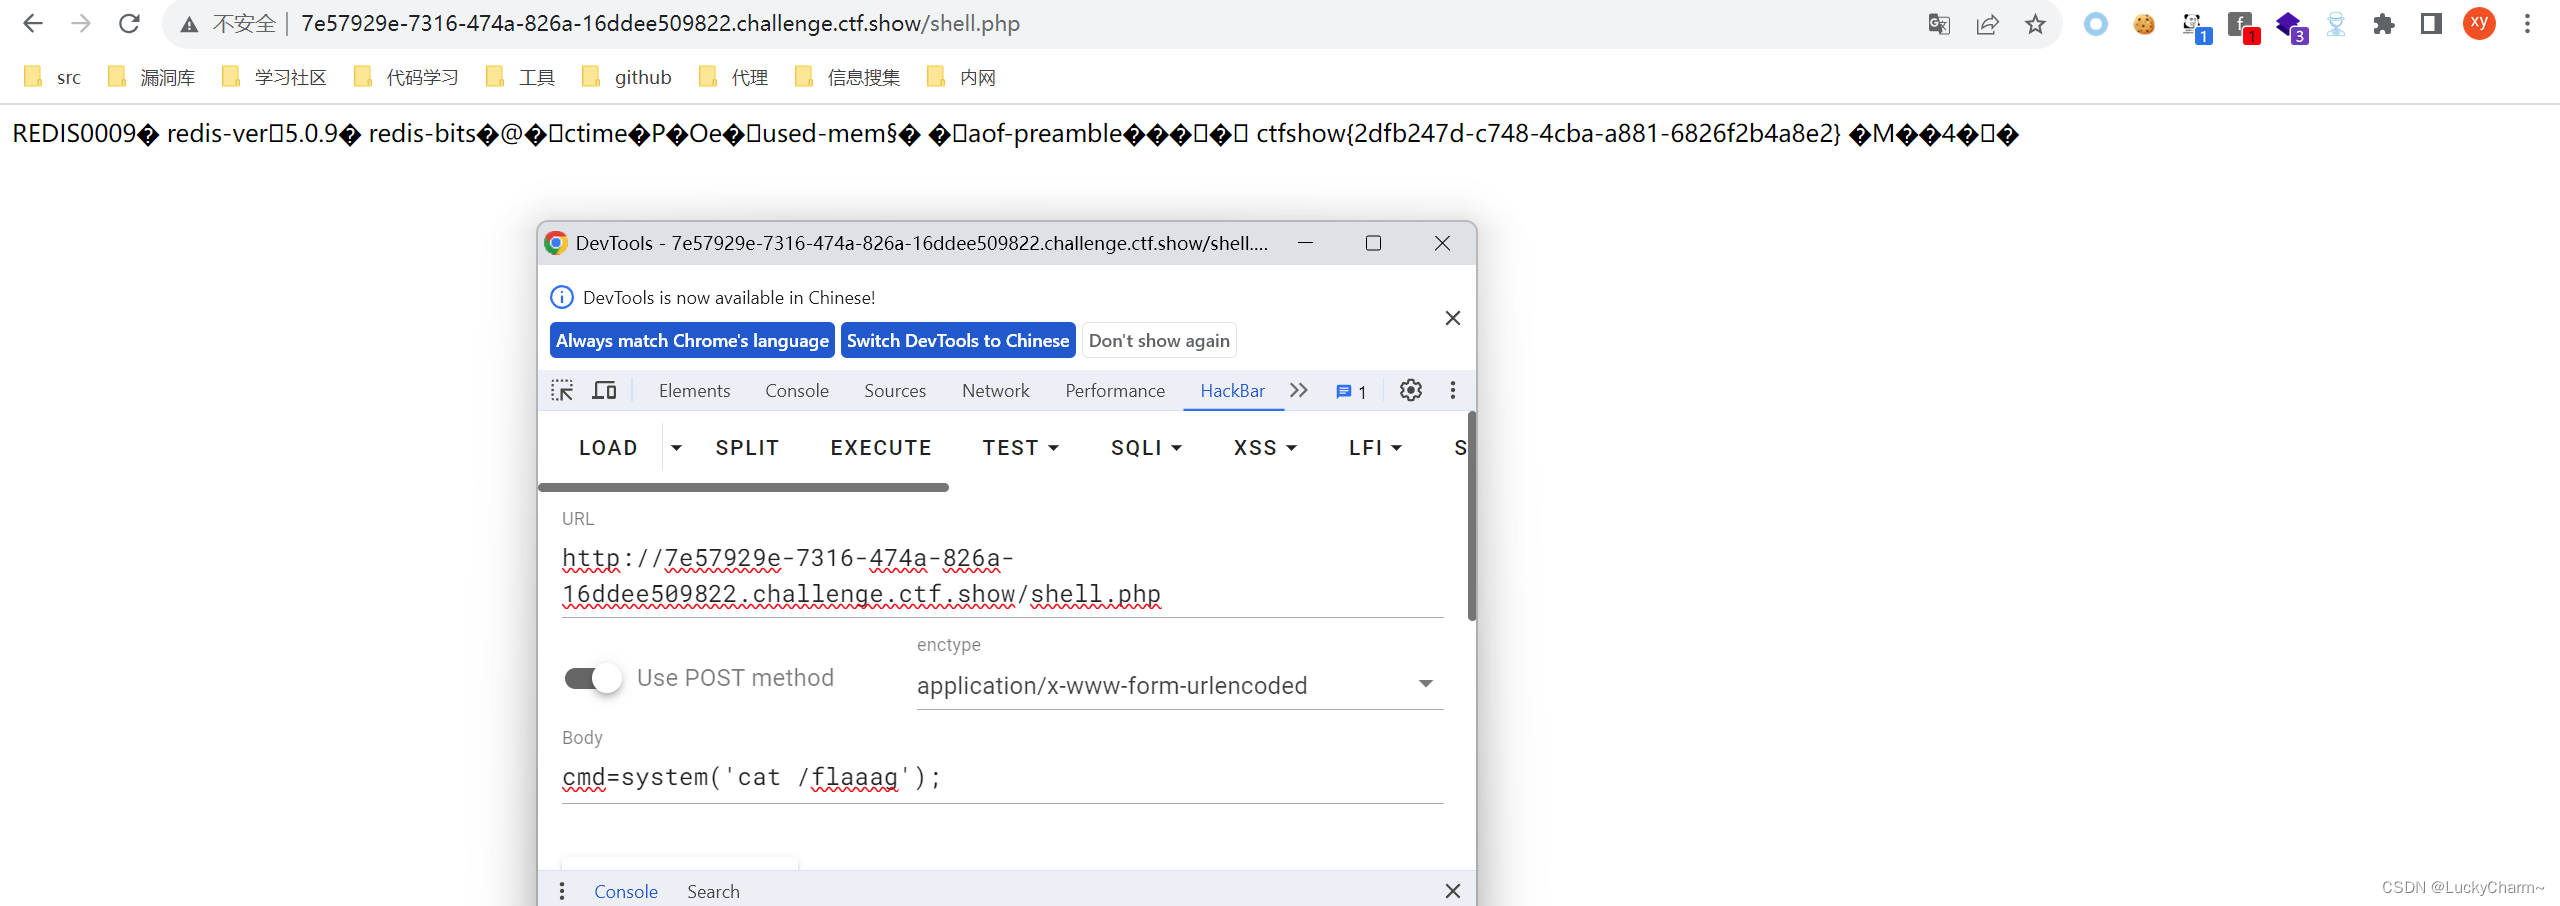Open the 内网 bookmark folder

[x=962, y=77]
